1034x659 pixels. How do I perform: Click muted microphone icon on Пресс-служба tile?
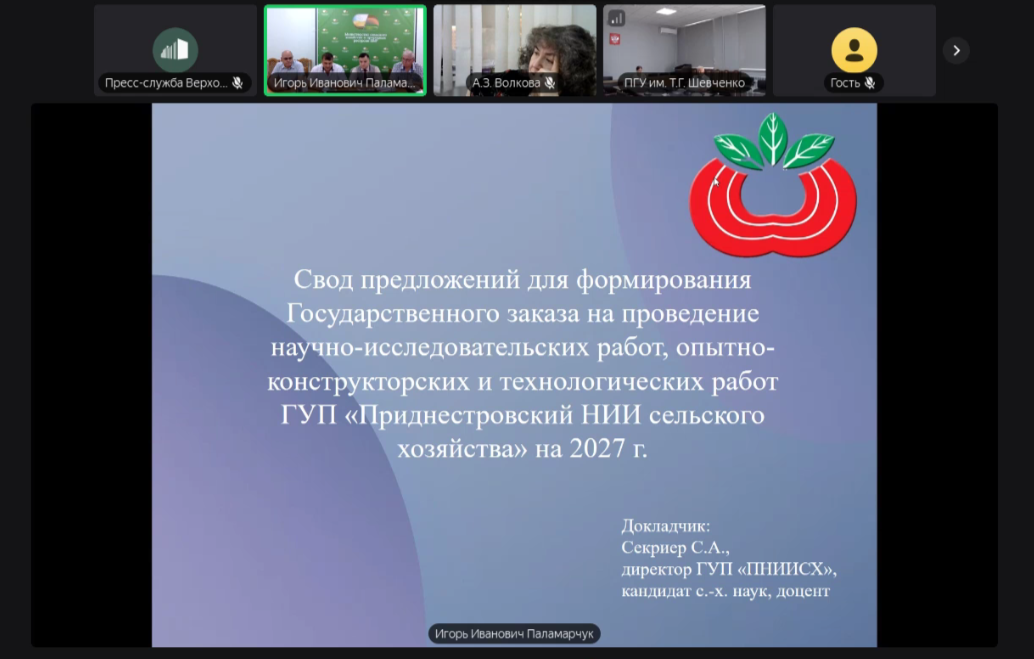point(237,83)
